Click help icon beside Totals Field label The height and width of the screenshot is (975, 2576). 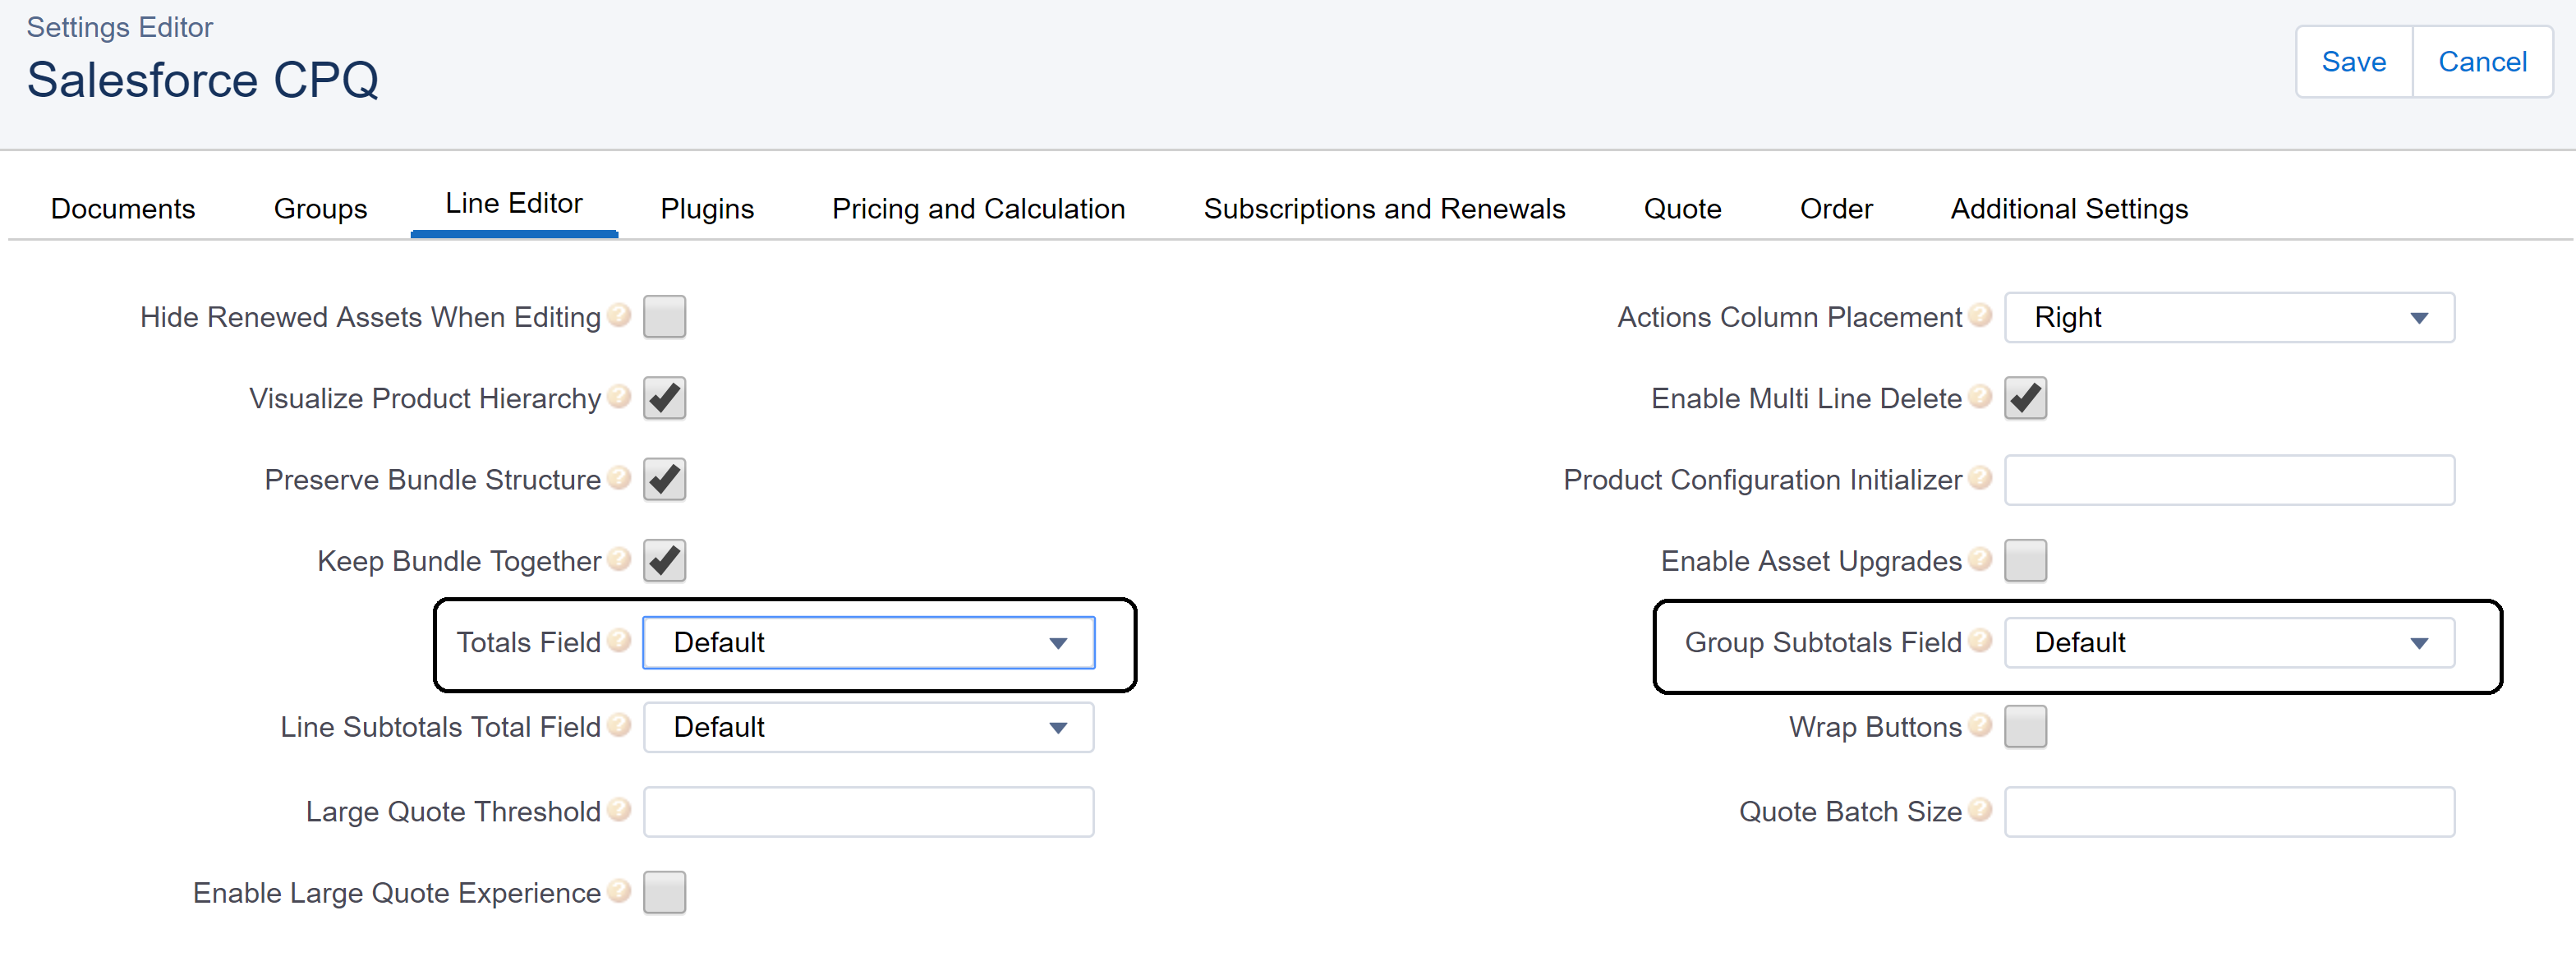619,639
